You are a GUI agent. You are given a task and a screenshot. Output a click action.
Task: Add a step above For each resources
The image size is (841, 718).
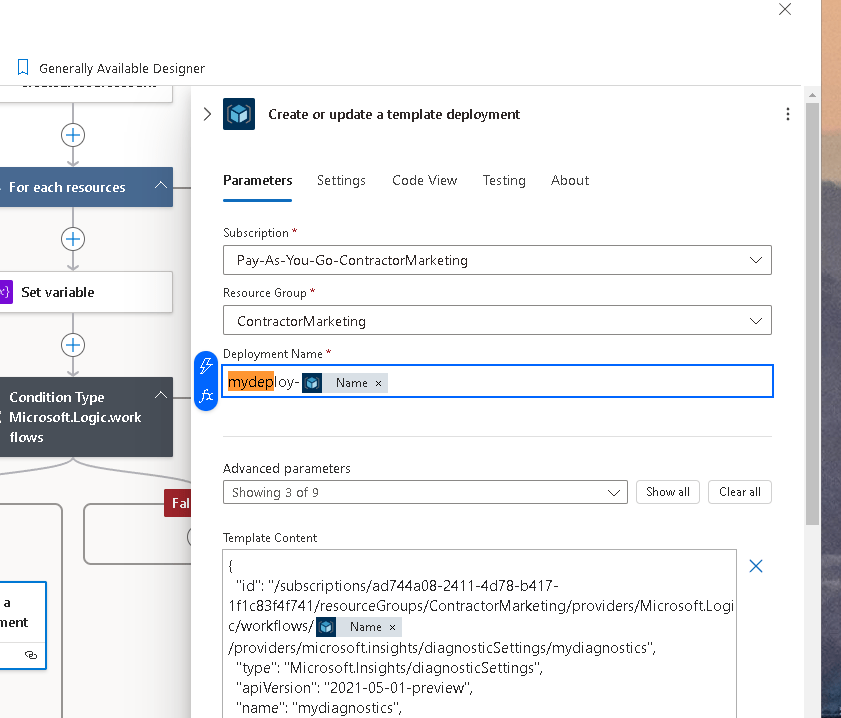coord(73,135)
